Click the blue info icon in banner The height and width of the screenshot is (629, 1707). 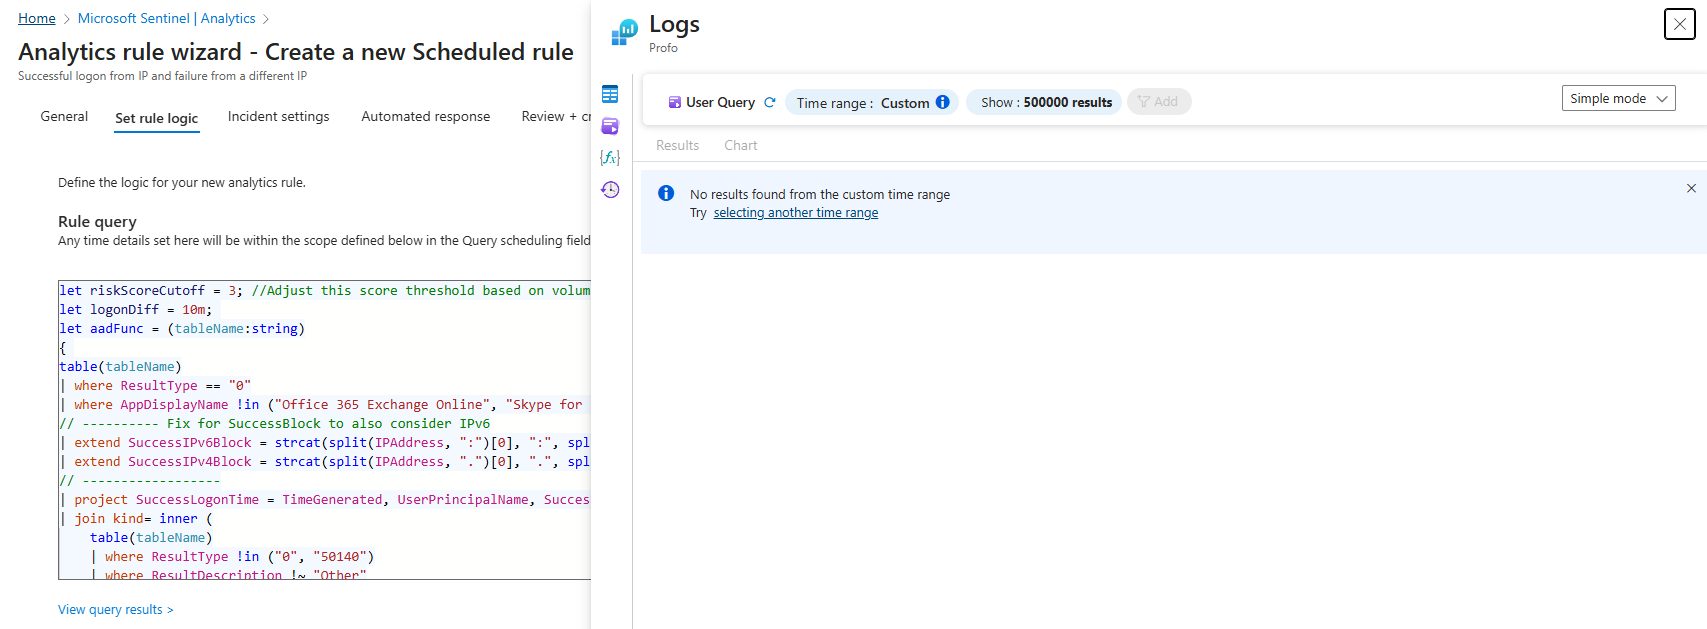666,193
